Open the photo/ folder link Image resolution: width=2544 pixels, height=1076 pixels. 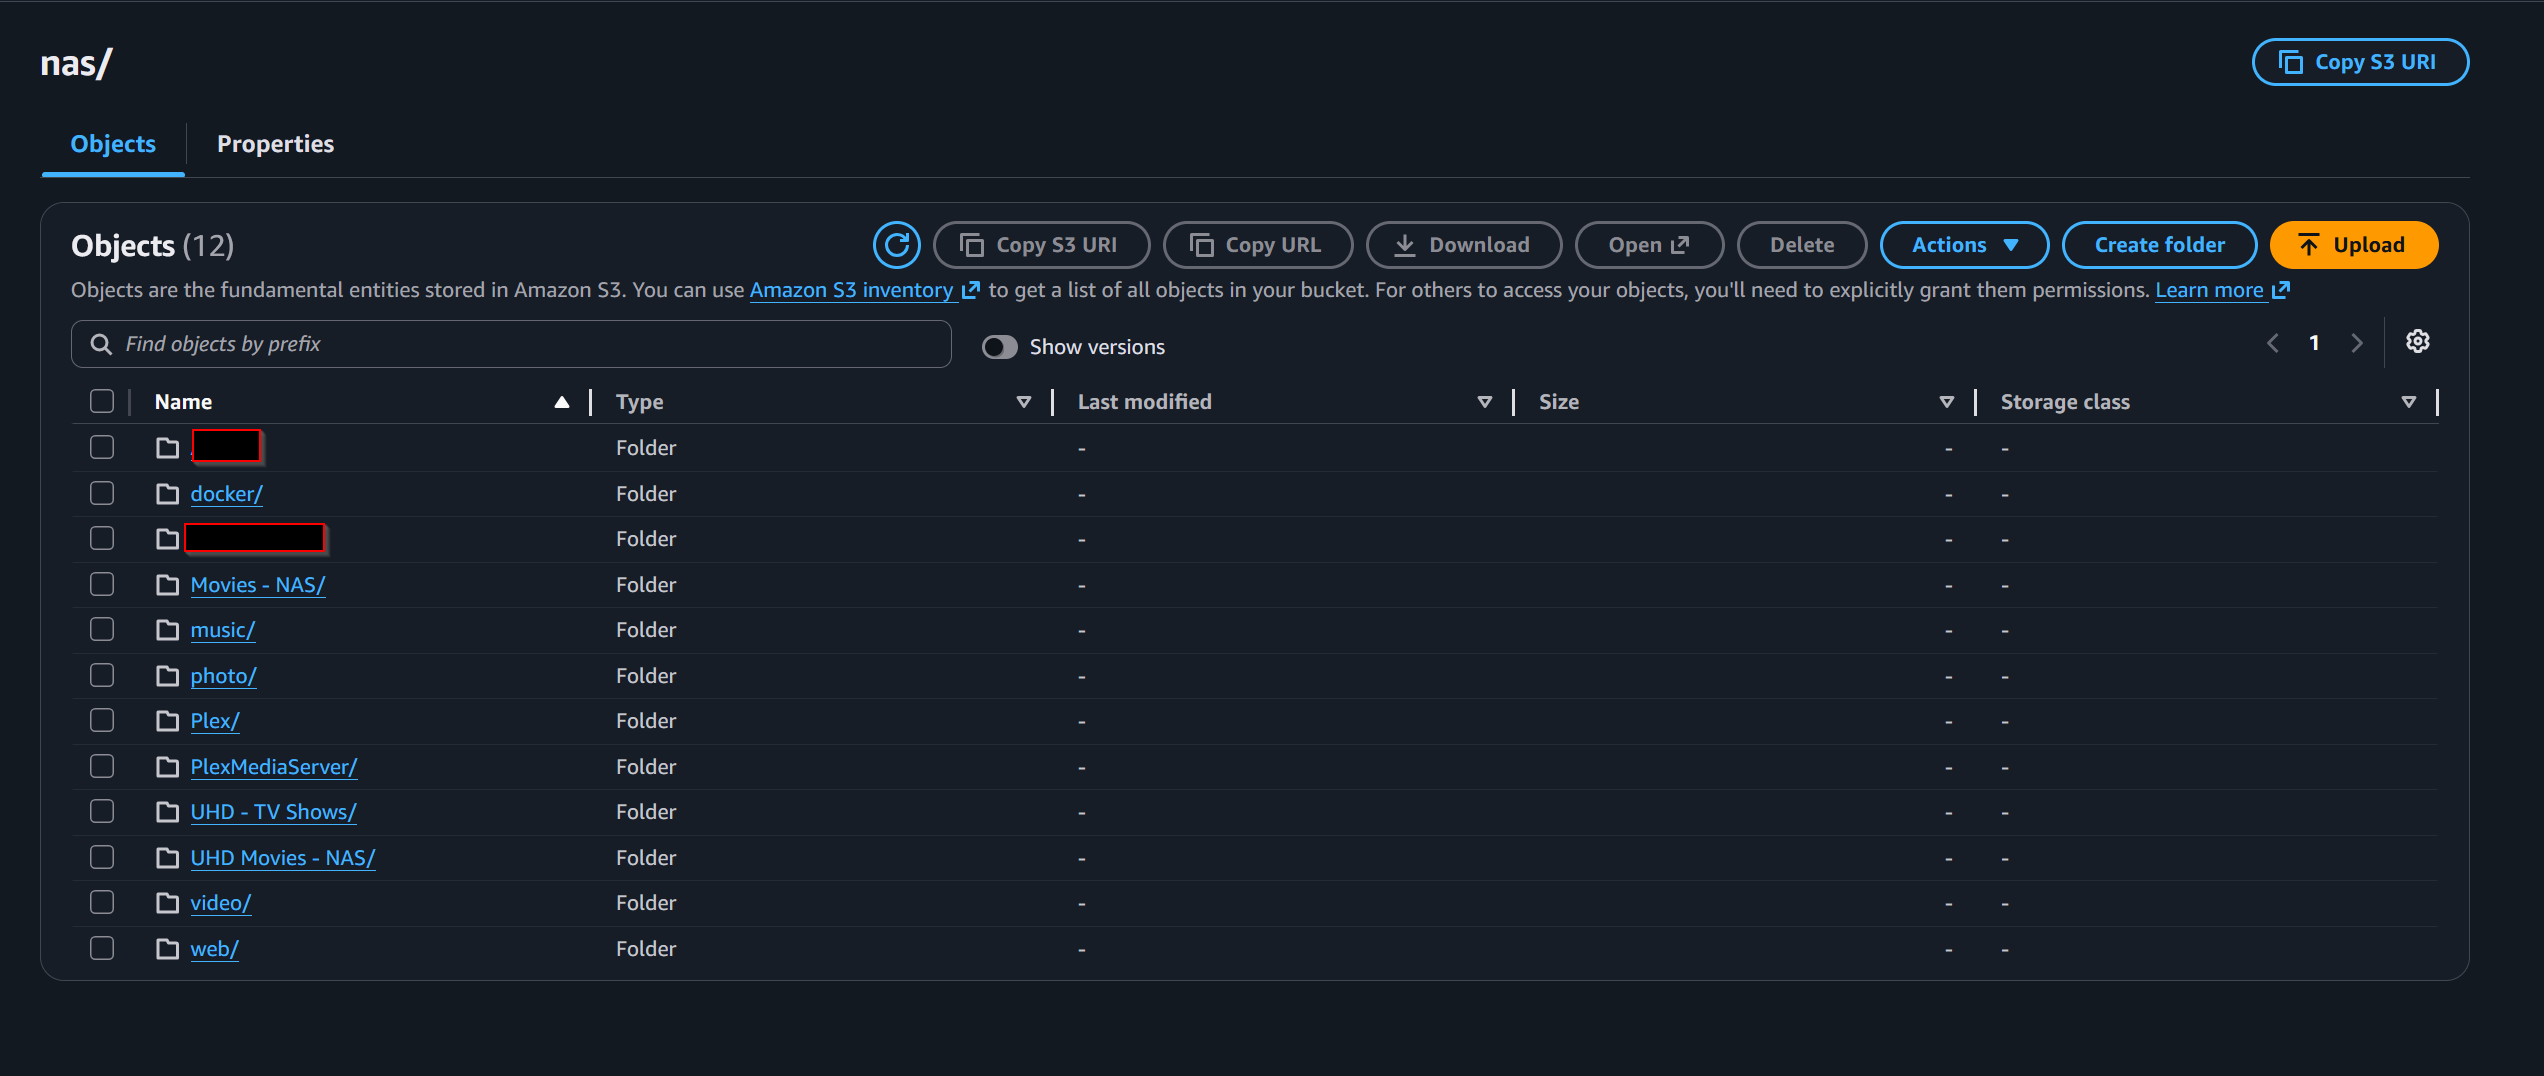[x=224, y=676]
